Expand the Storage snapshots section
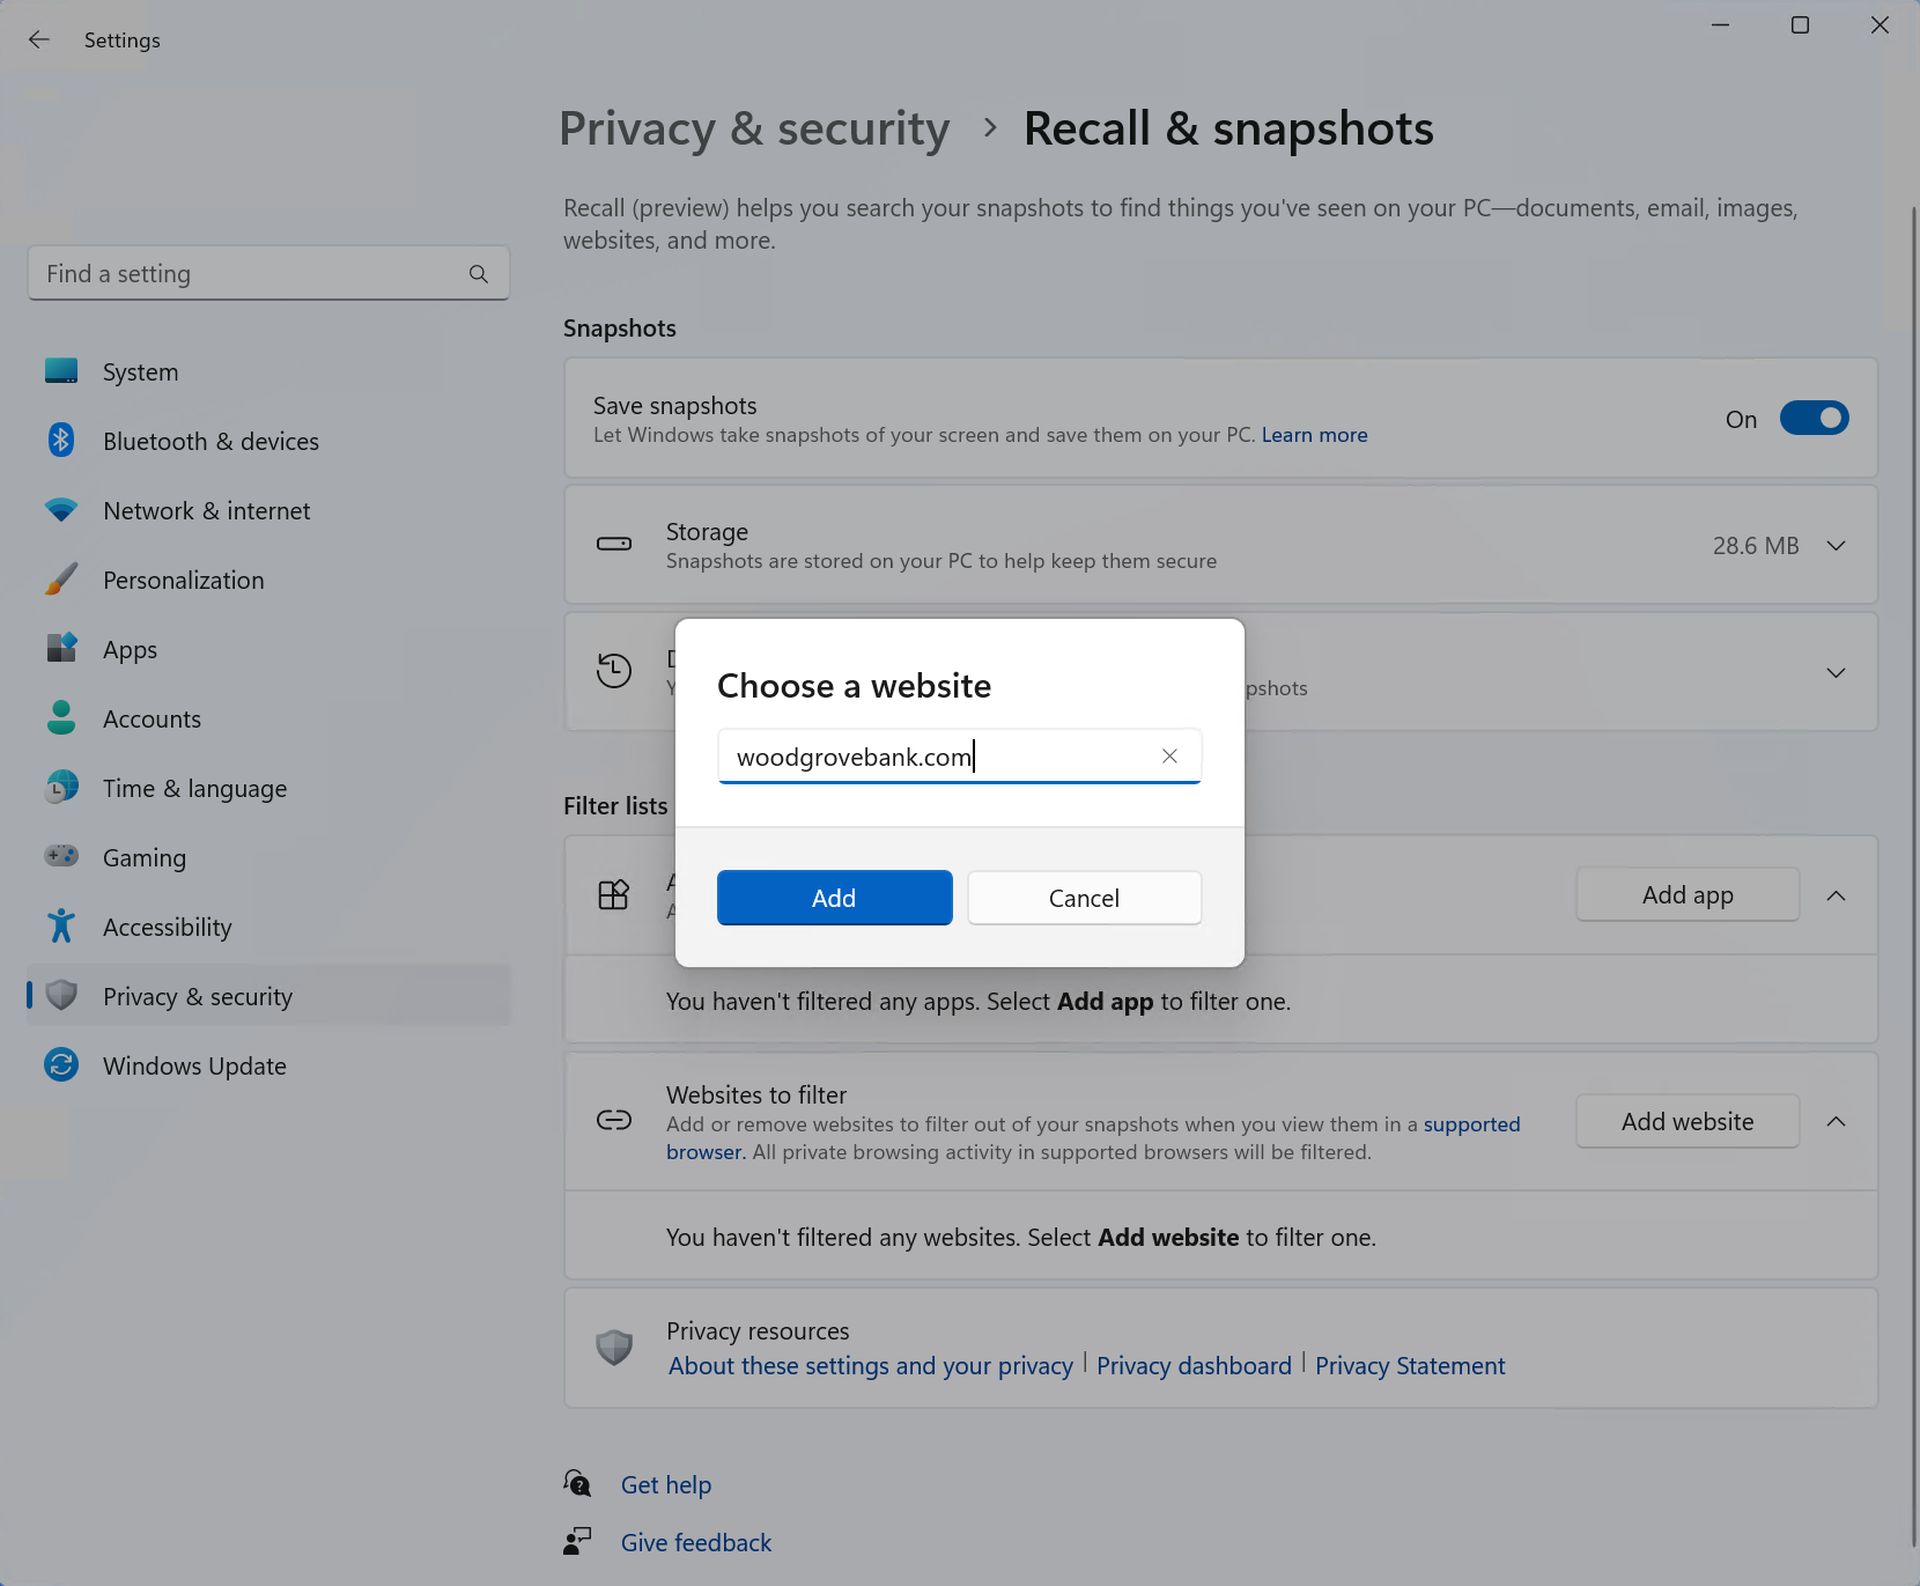 (1835, 544)
